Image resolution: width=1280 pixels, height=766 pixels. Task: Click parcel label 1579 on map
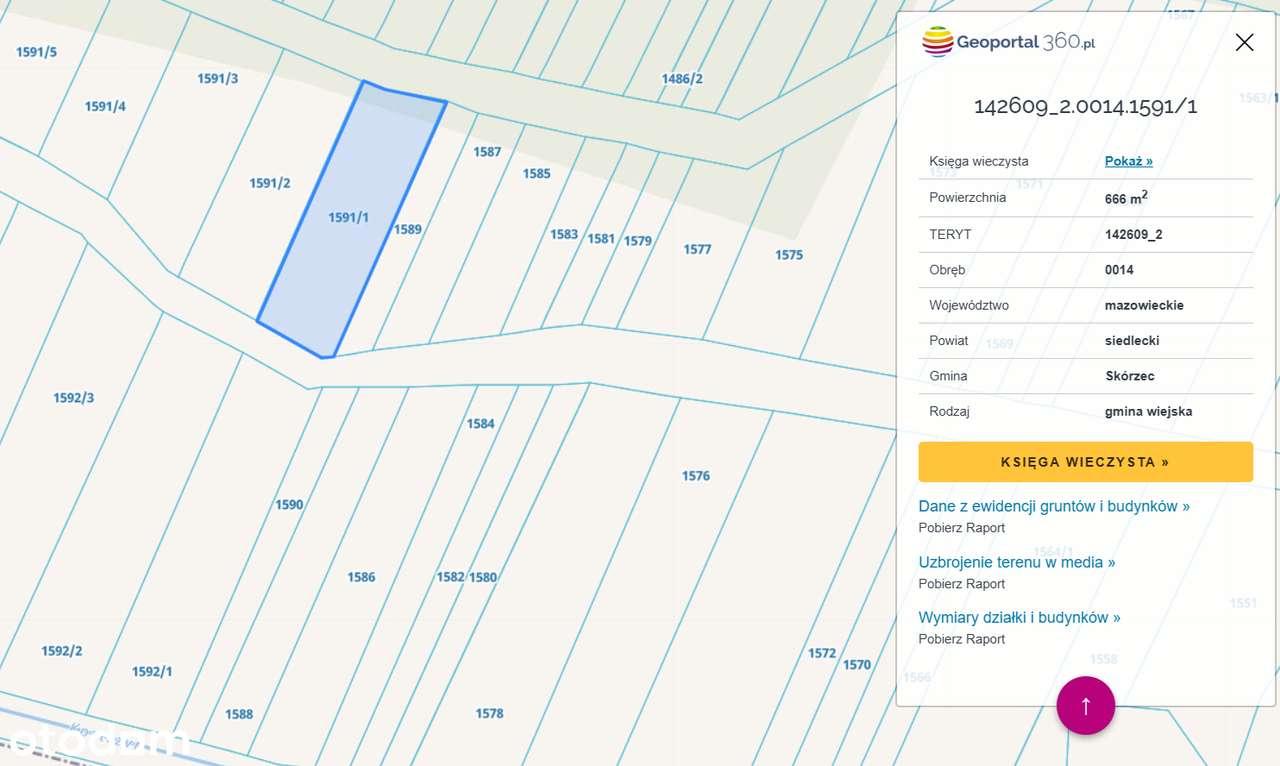[637, 241]
